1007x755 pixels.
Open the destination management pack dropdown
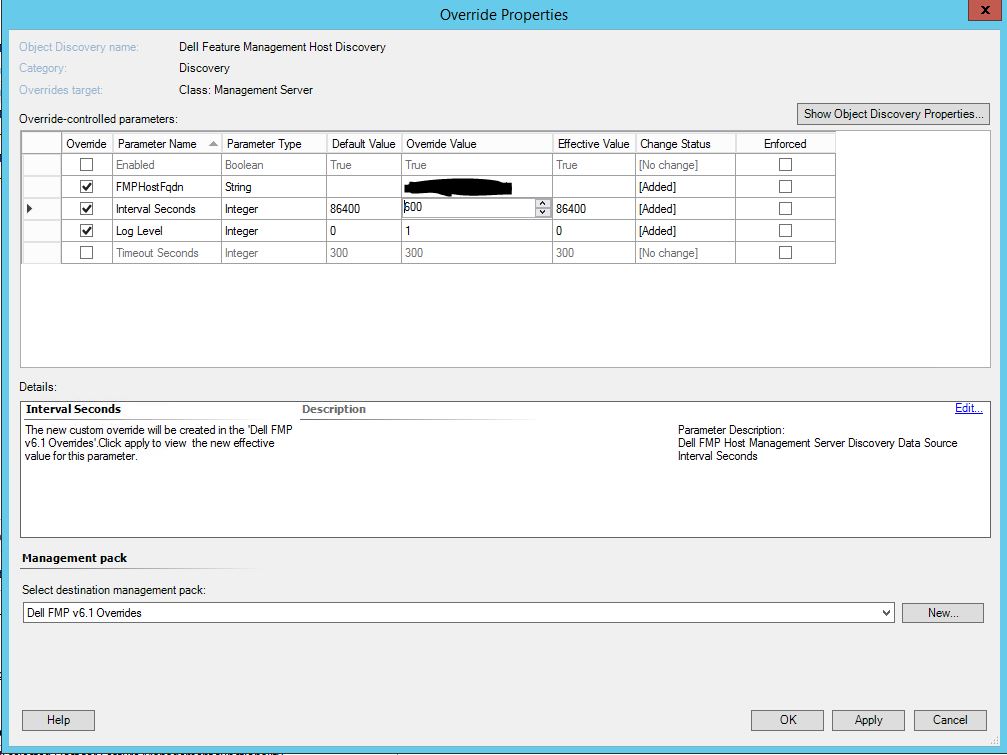(x=886, y=612)
